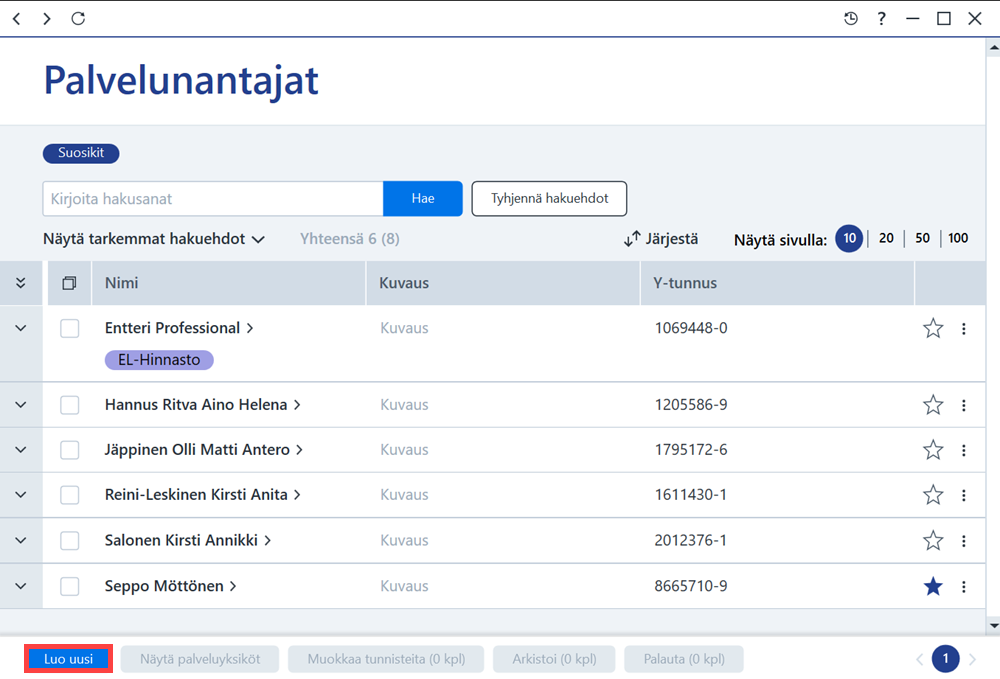Unfavorite Seppo Möttönen's filled star

coord(933,586)
